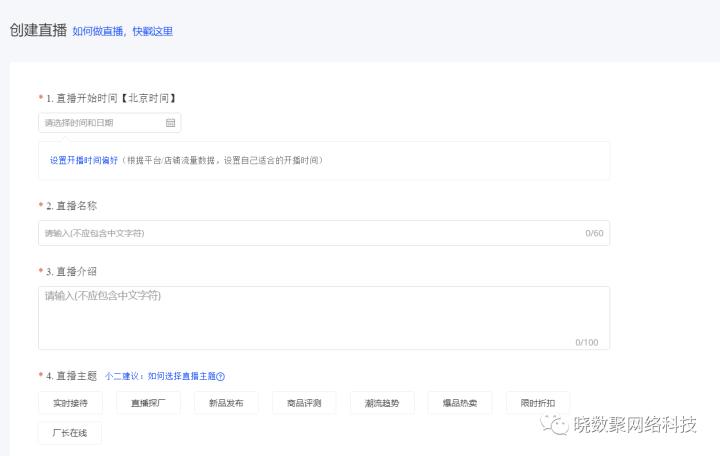This screenshot has width=720, height=456.
Task: Click the 直播名称 input field
Action: point(324,233)
